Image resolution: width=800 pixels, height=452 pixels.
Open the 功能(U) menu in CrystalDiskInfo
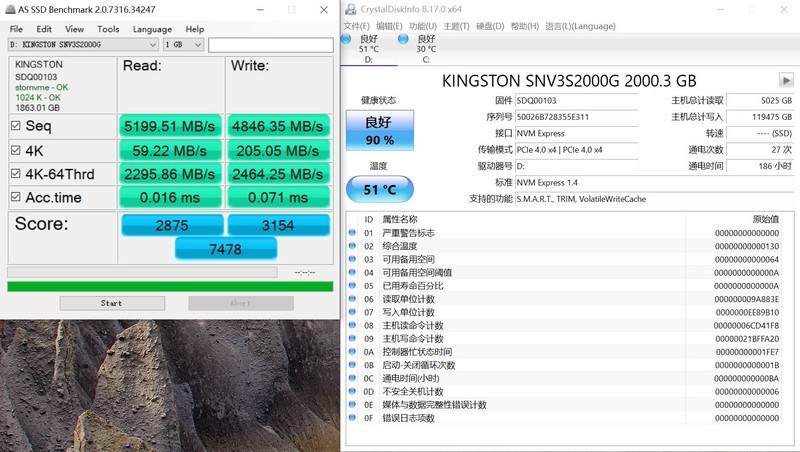coord(423,26)
